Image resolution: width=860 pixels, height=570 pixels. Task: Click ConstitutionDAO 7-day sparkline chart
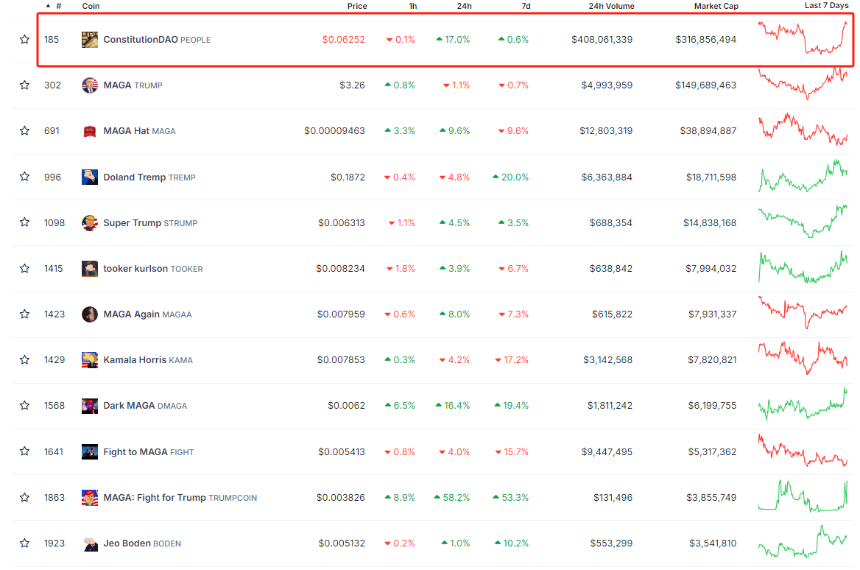coord(803,37)
